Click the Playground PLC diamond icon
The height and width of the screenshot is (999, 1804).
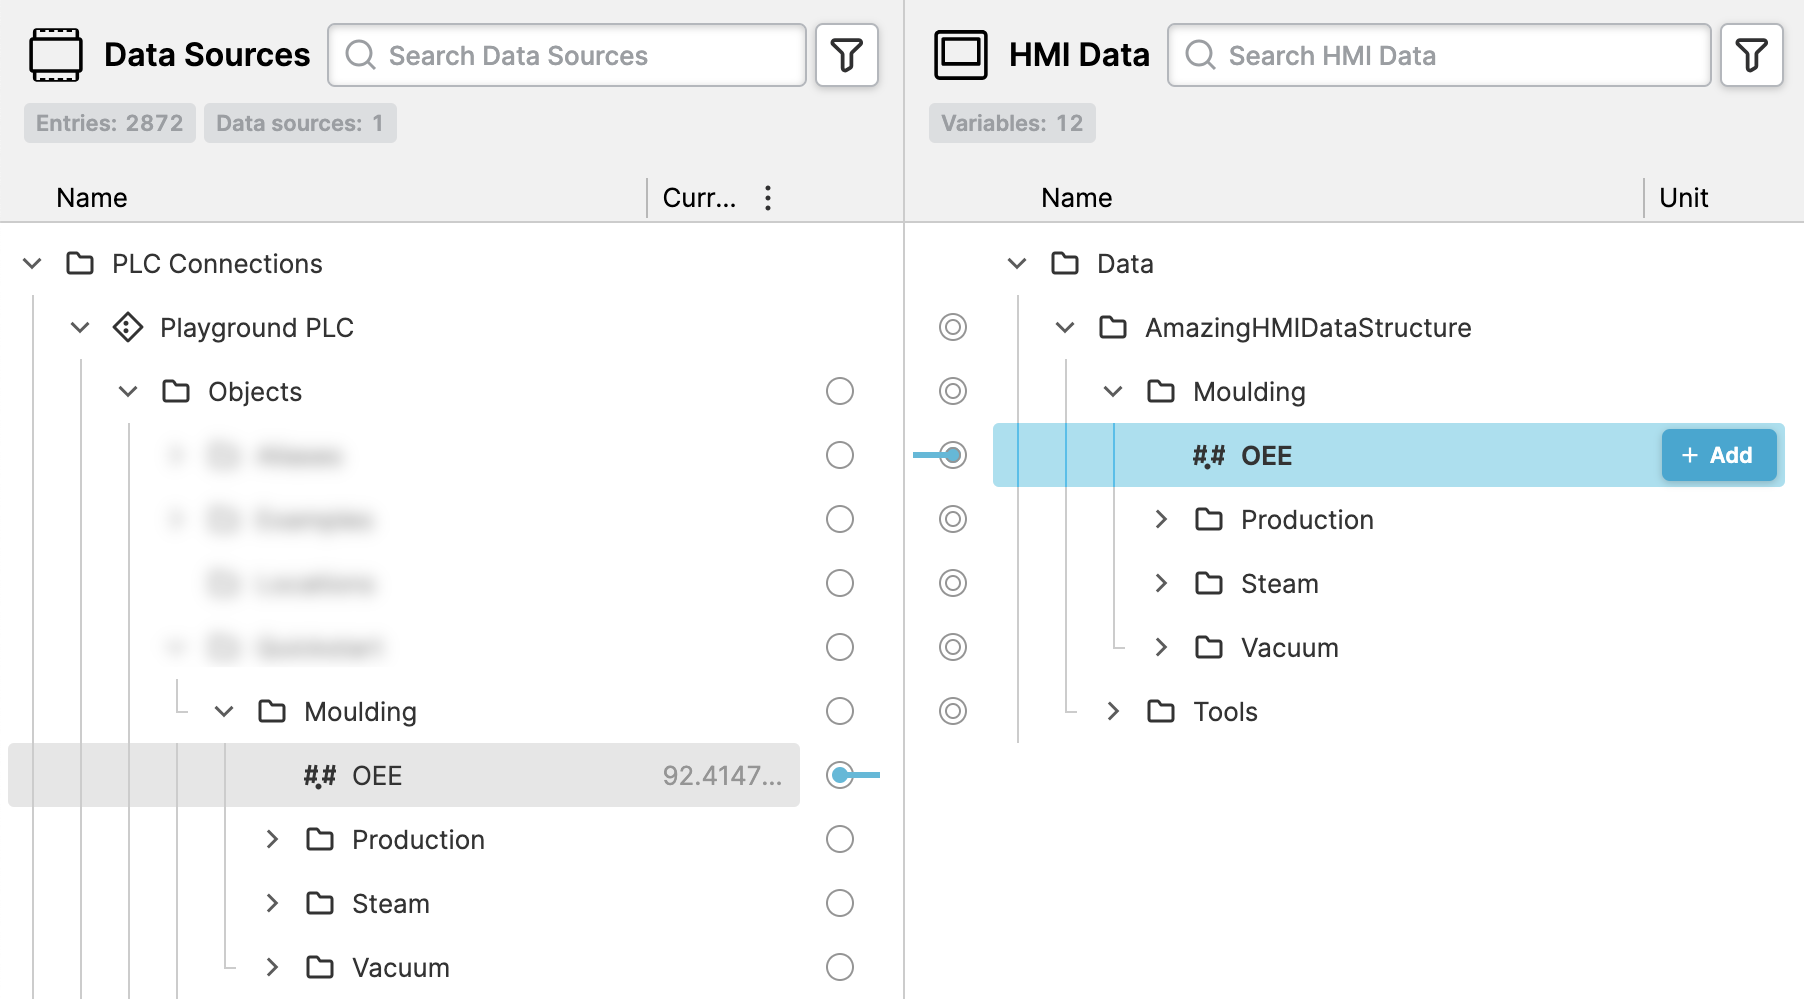128,328
